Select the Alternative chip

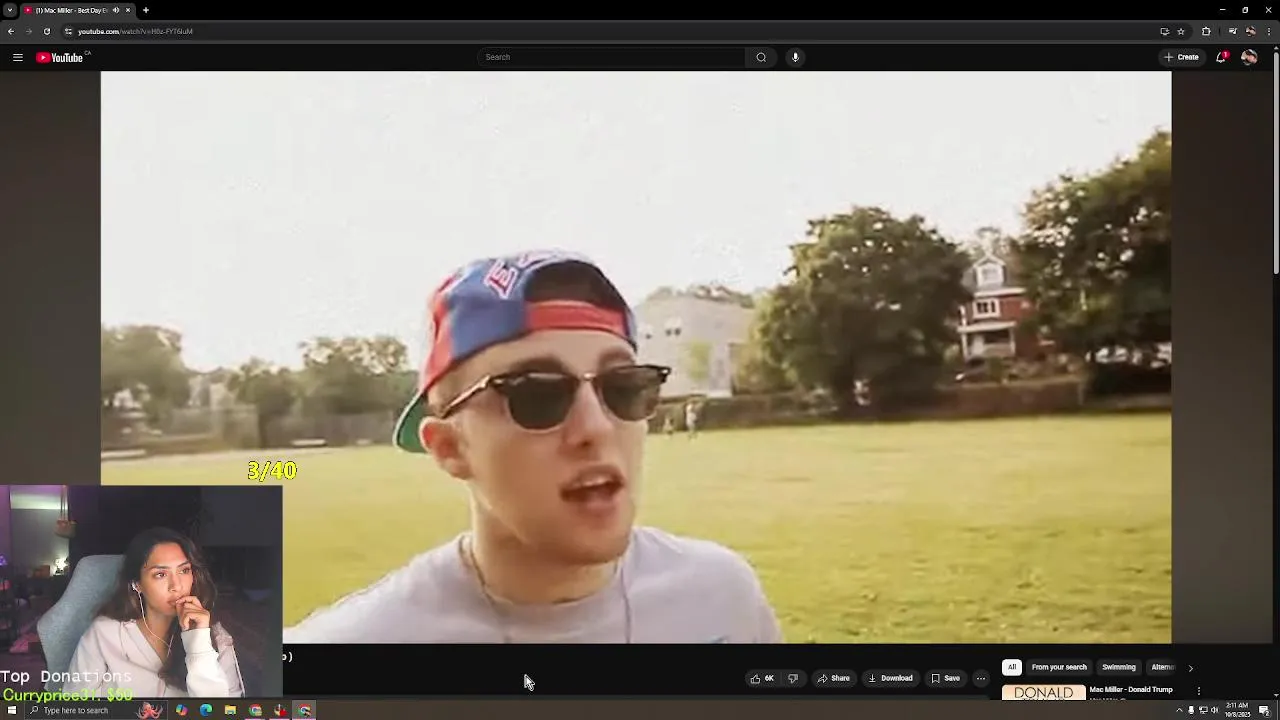(1162, 667)
